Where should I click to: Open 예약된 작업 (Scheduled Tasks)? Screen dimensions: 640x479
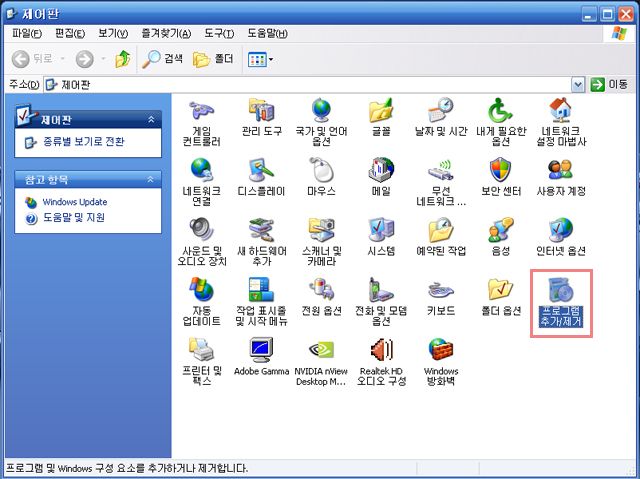click(441, 237)
